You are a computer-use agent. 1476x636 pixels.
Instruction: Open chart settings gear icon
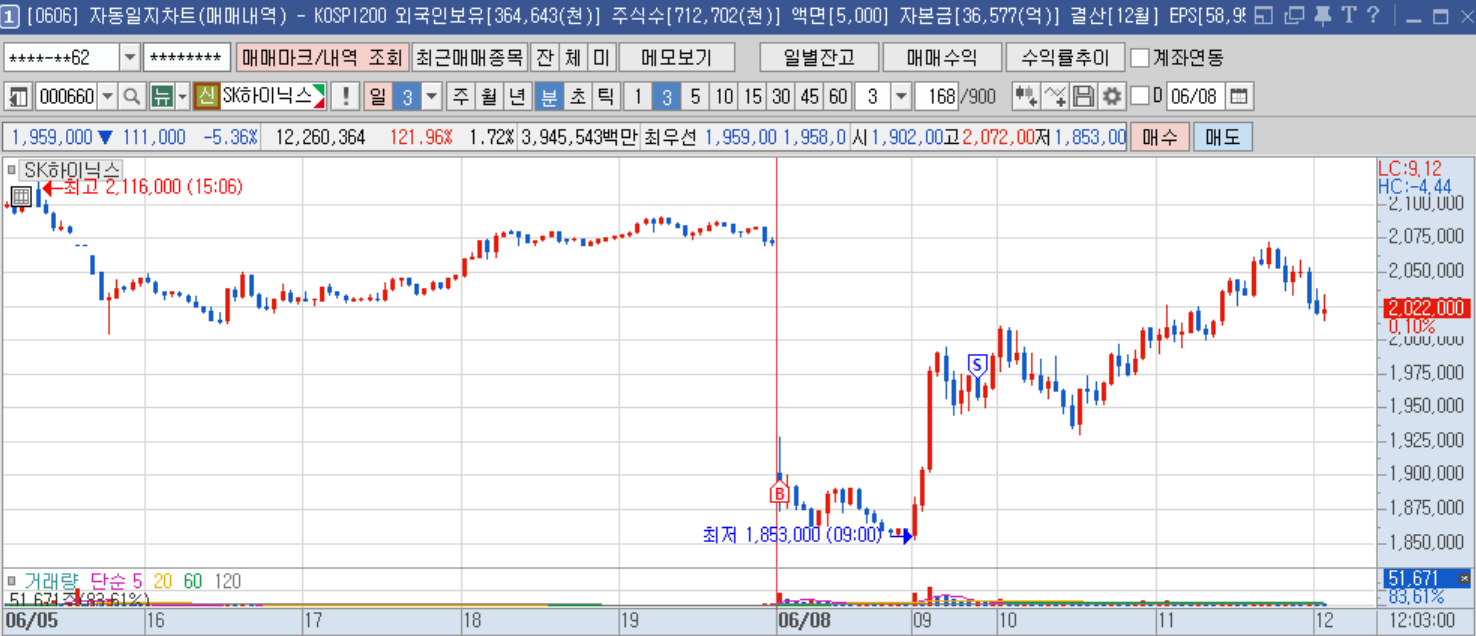pyautogui.click(x=1111, y=97)
